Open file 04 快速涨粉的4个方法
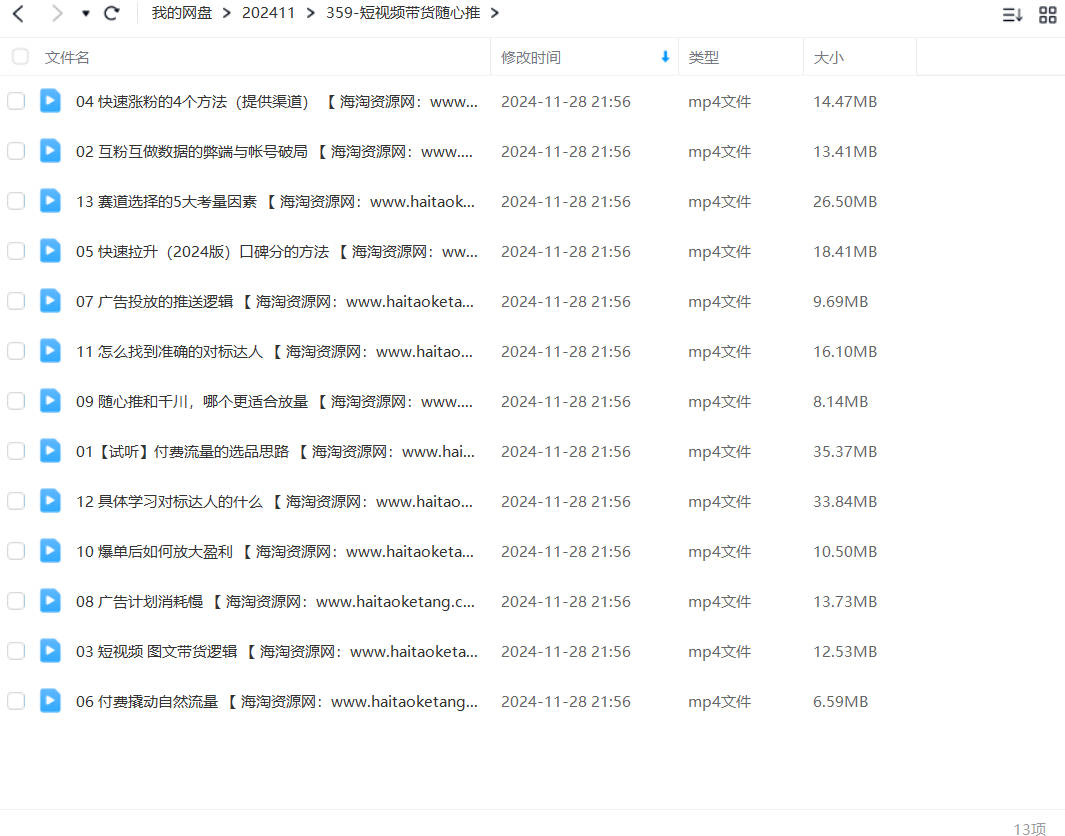The image size is (1065, 836). [x=276, y=101]
